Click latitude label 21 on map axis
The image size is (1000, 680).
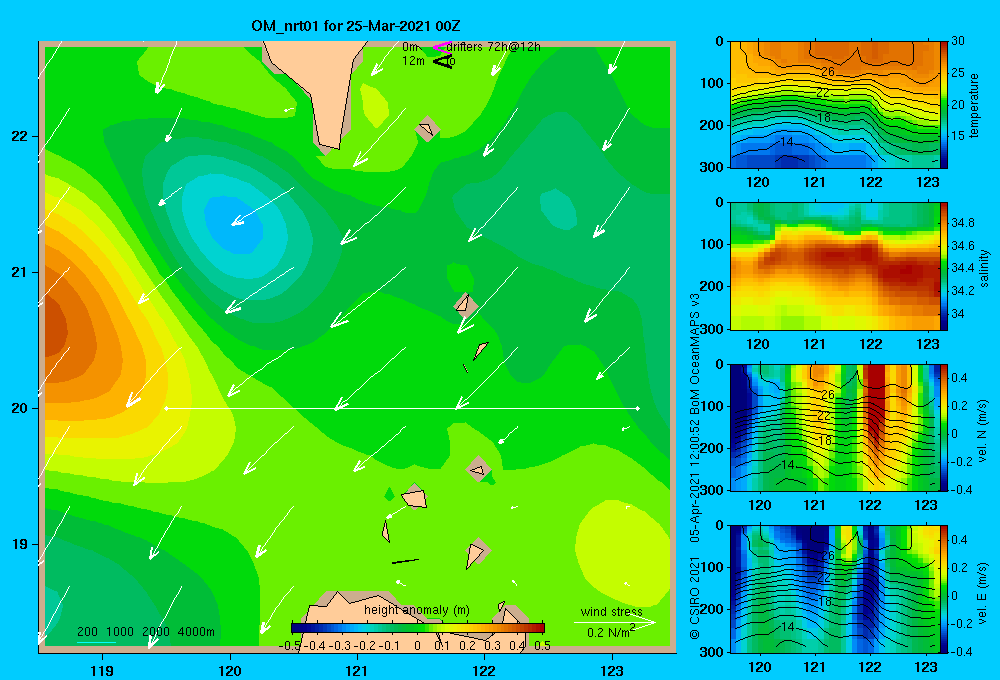[x=20, y=272]
